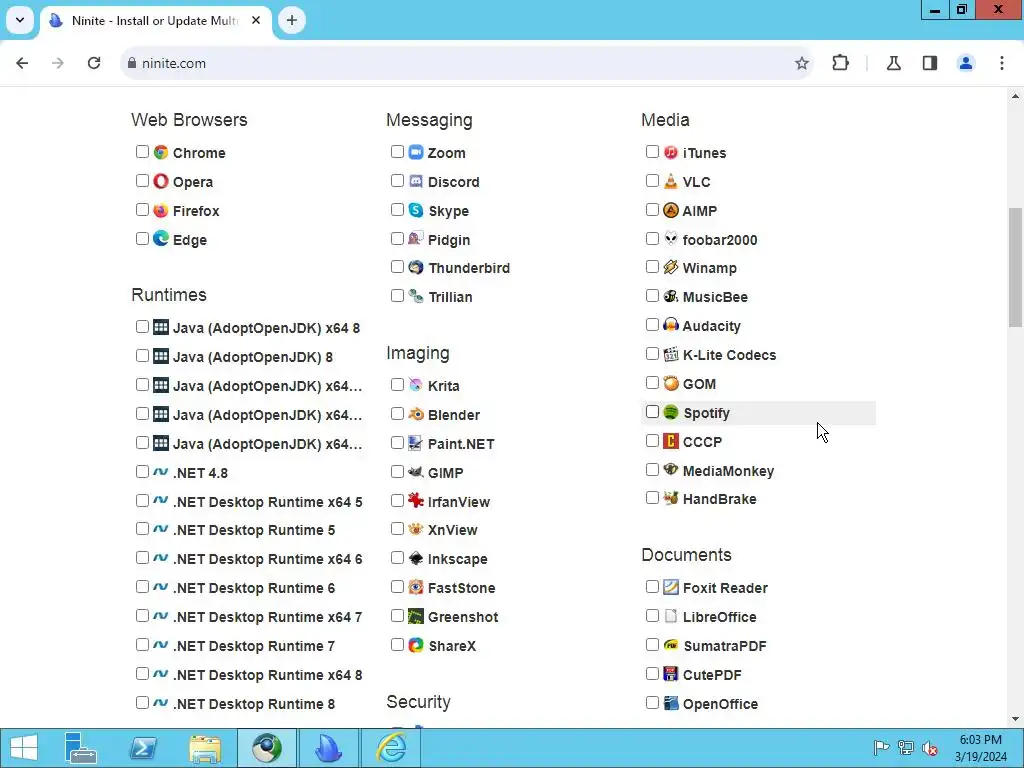Go back to the previous page

tap(22, 63)
